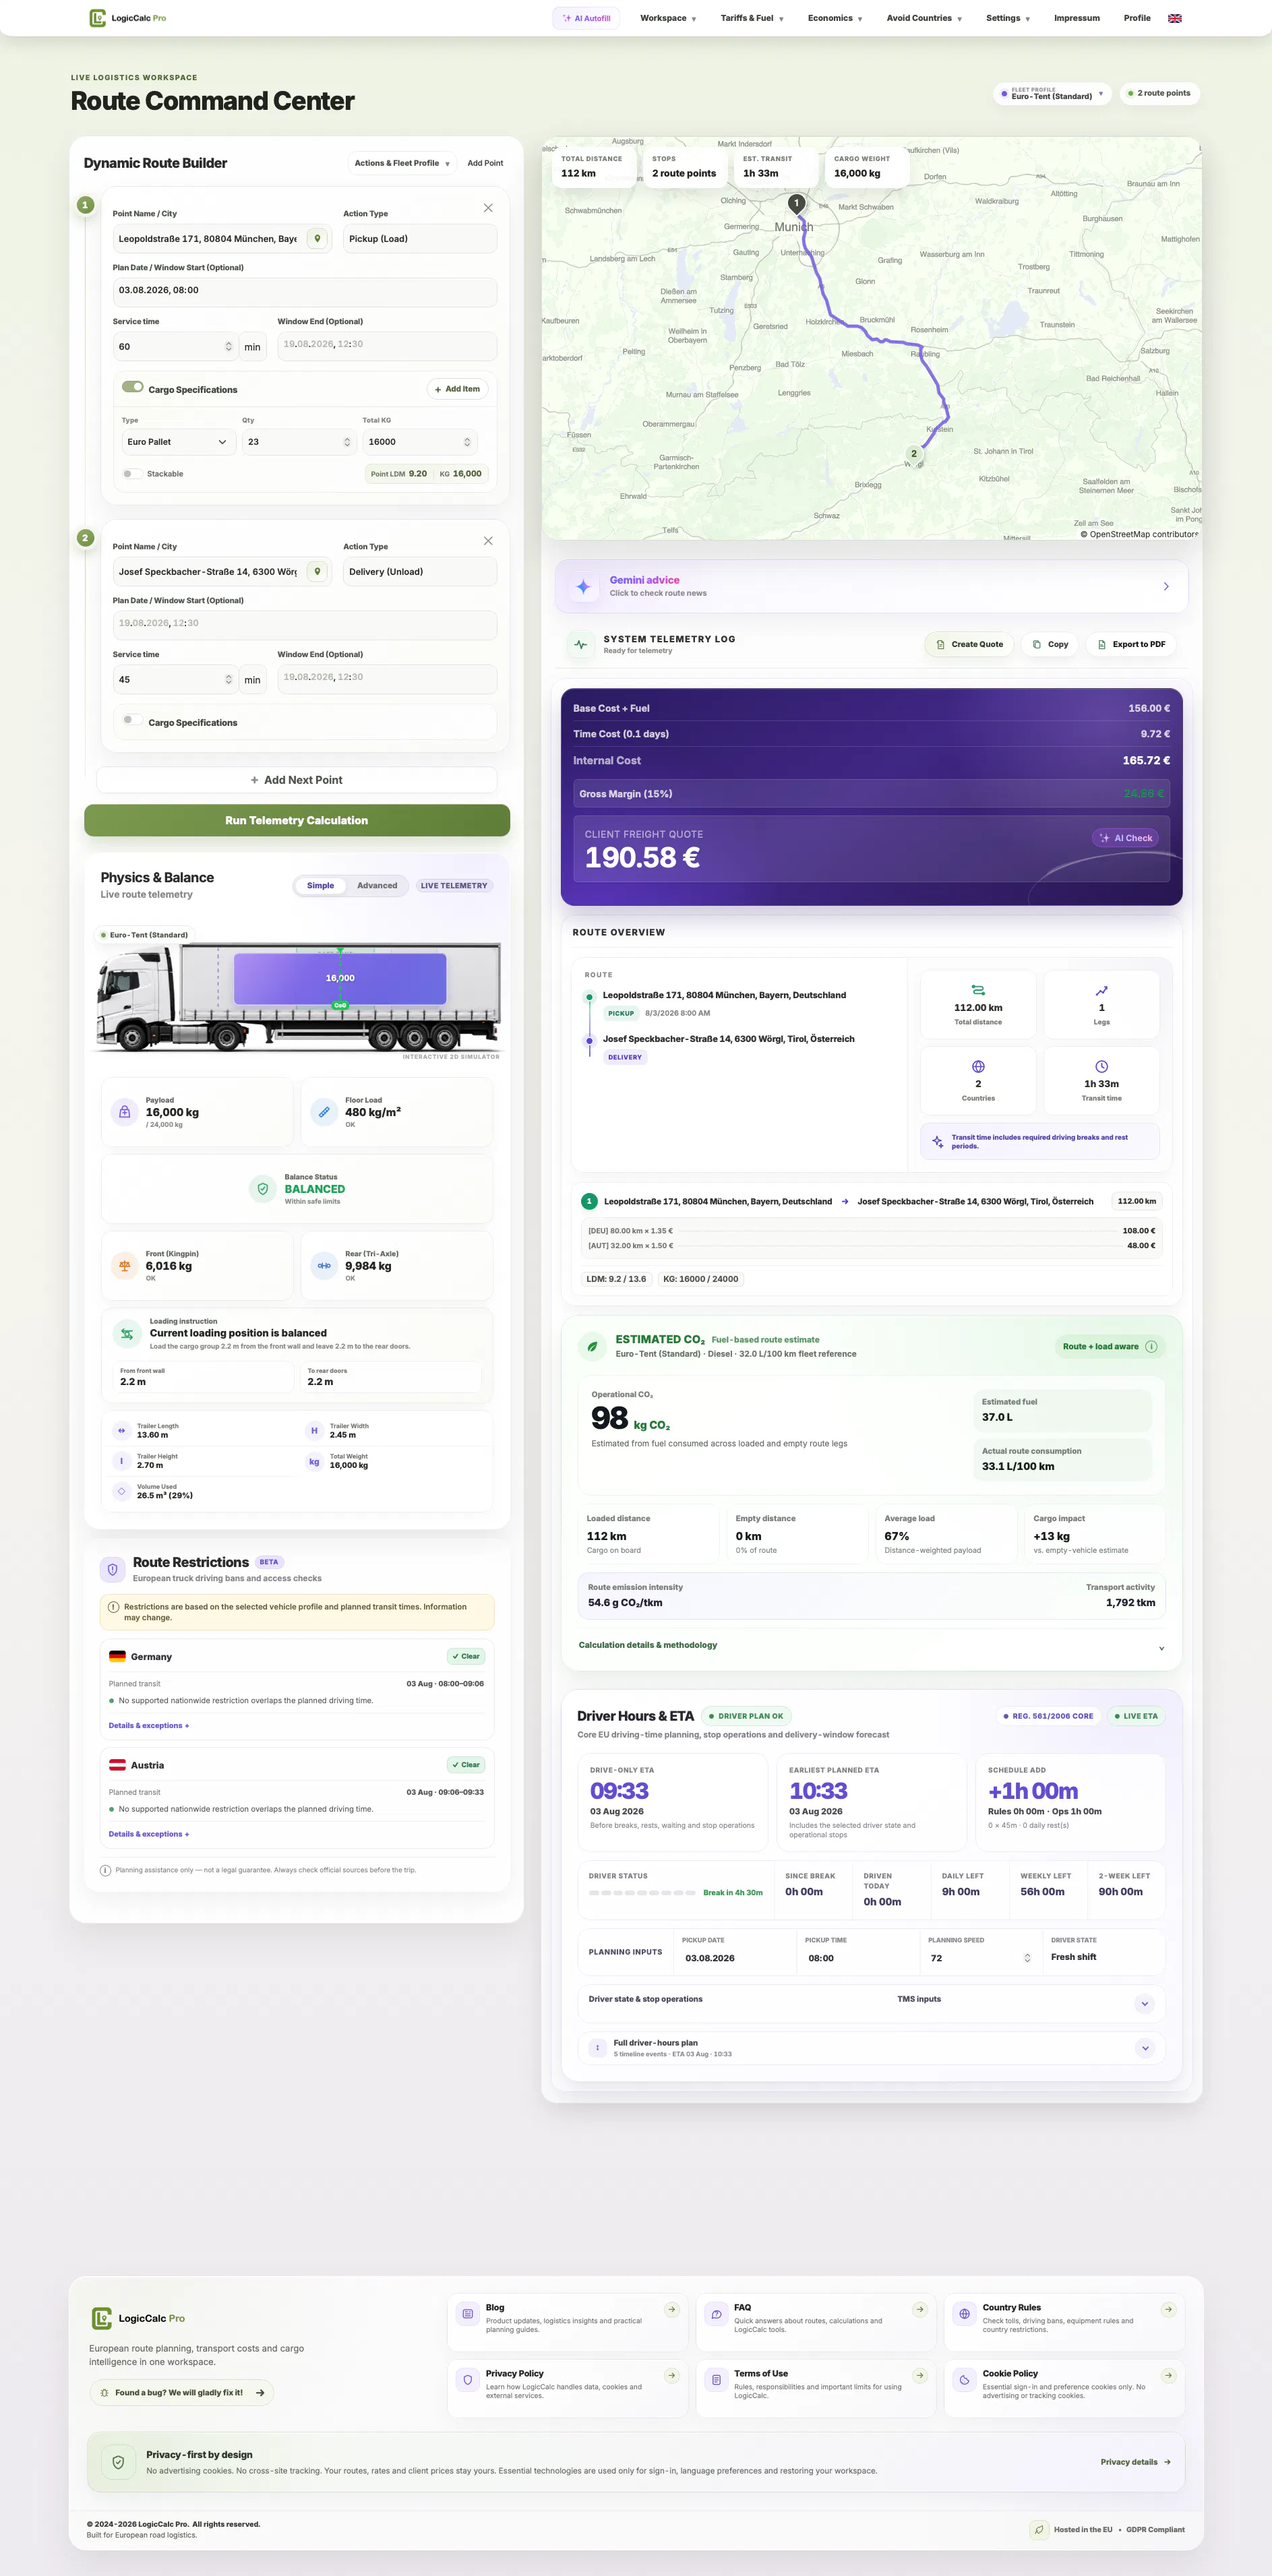Go to Impressum page

click(1077, 18)
